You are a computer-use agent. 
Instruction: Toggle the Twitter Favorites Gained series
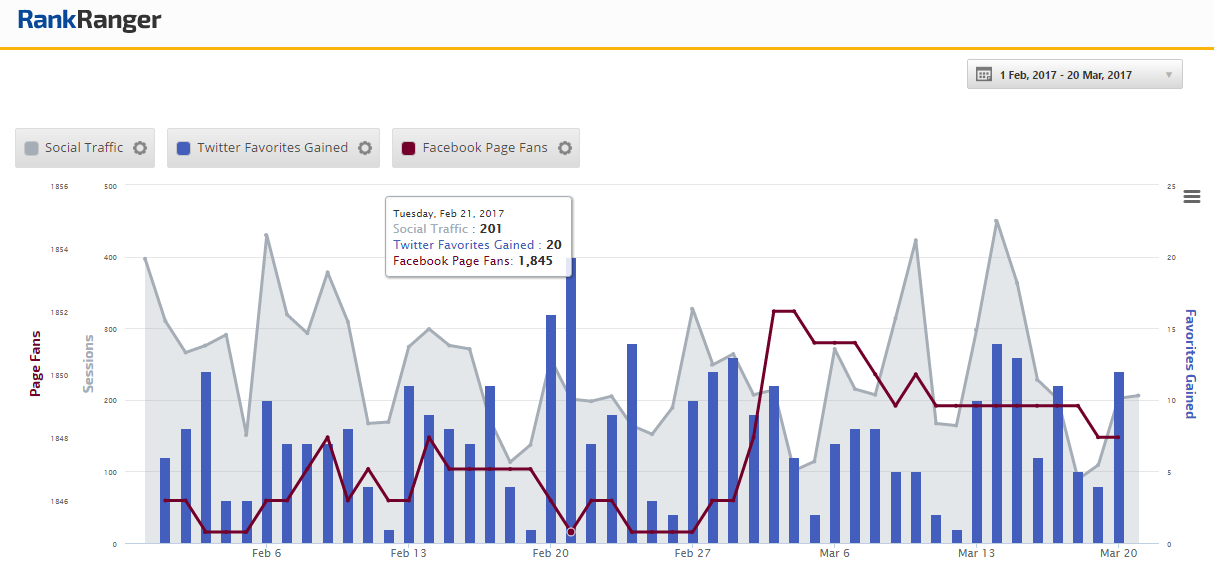(x=272, y=148)
